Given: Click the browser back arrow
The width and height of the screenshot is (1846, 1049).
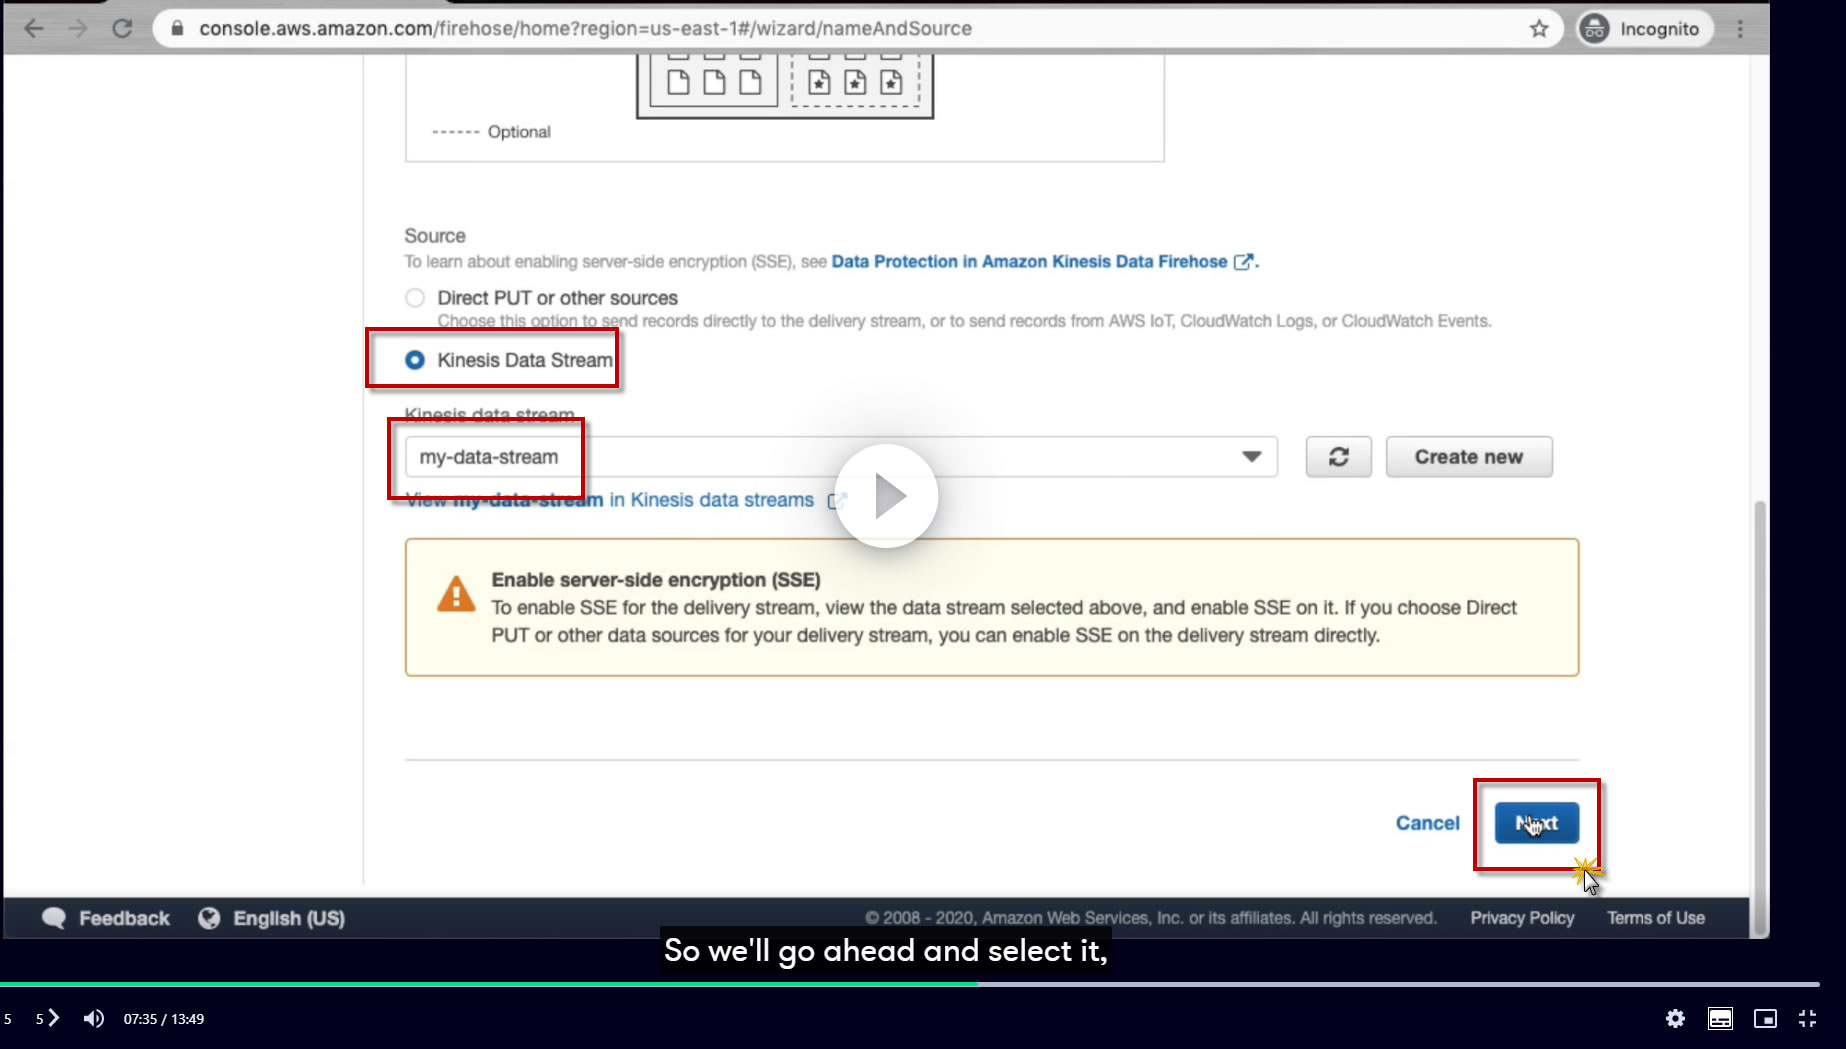Looking at the screenshot, I should 34,28.
